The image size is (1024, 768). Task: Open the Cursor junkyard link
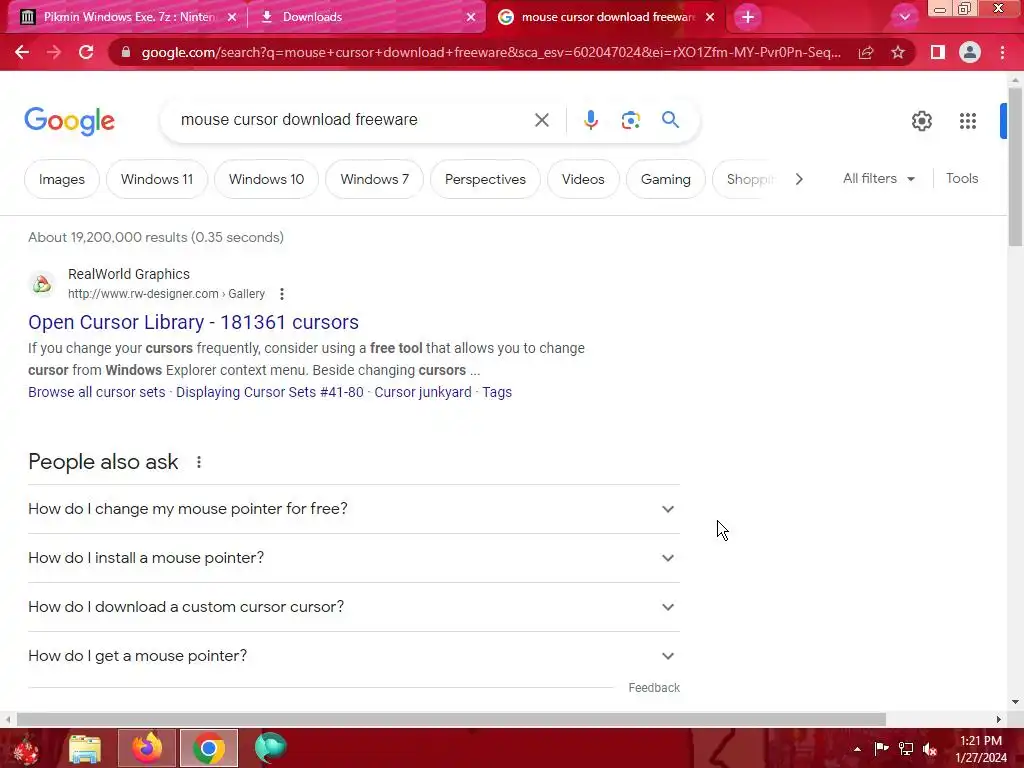[423, 392]
